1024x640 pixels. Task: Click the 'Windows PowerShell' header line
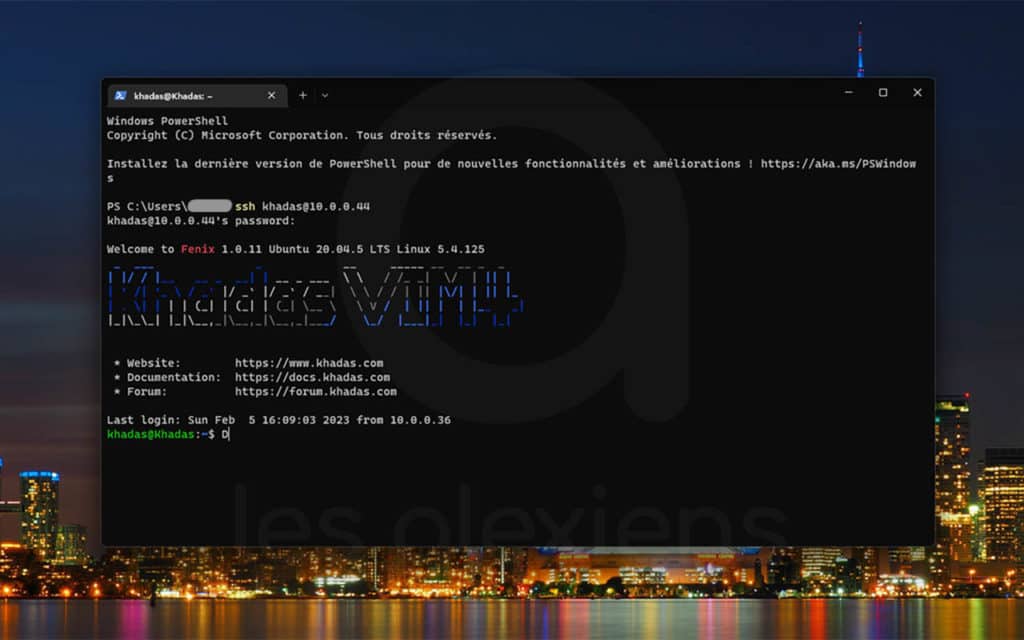[x=167, y=121]
